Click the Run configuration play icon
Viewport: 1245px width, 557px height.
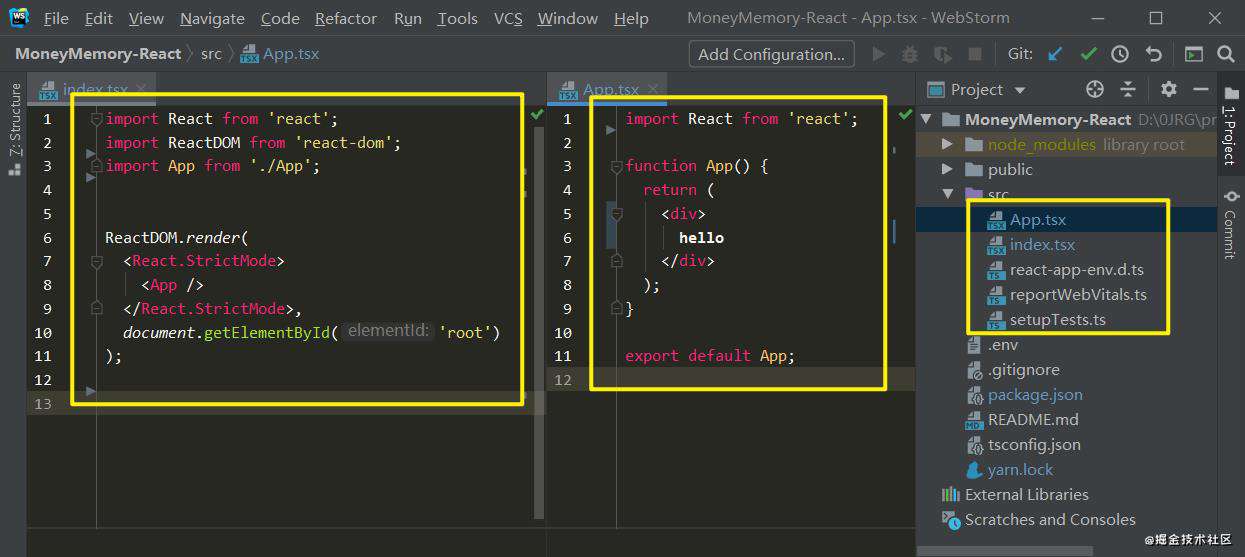click(x=879, y=54)
